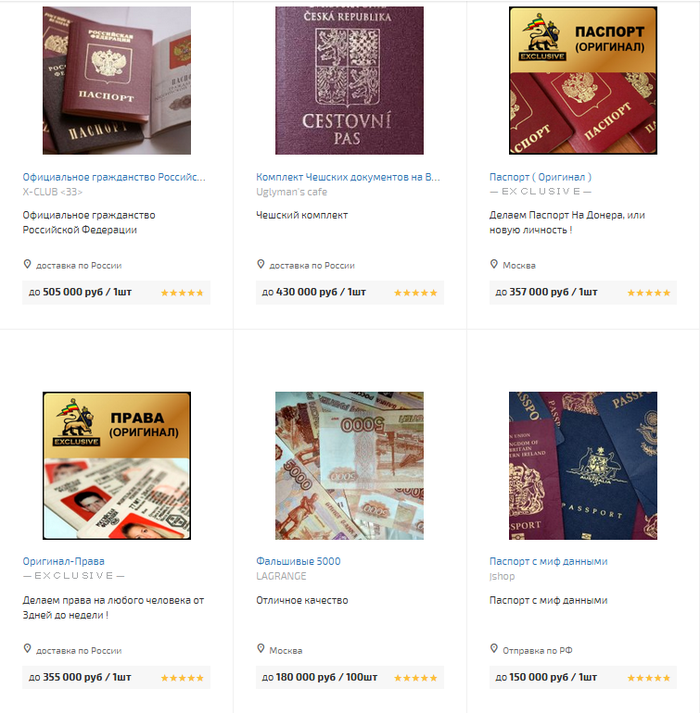Viewport: 700px width, 713px height.
Task: Click the star rating beside 355 000 руб price
Action: tap(182, 678)
